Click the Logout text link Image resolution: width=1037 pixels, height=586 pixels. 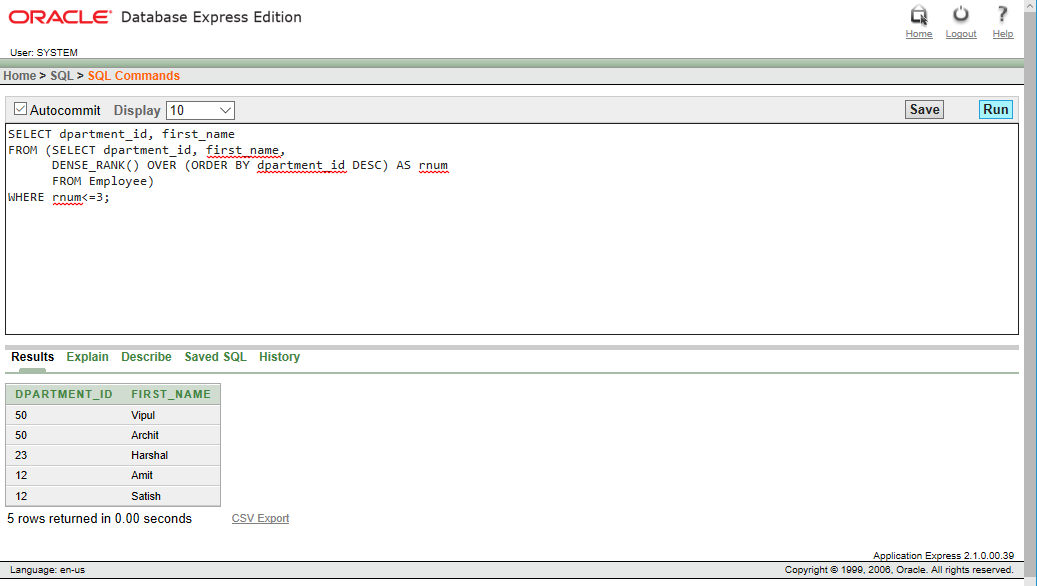pos(960,34)
